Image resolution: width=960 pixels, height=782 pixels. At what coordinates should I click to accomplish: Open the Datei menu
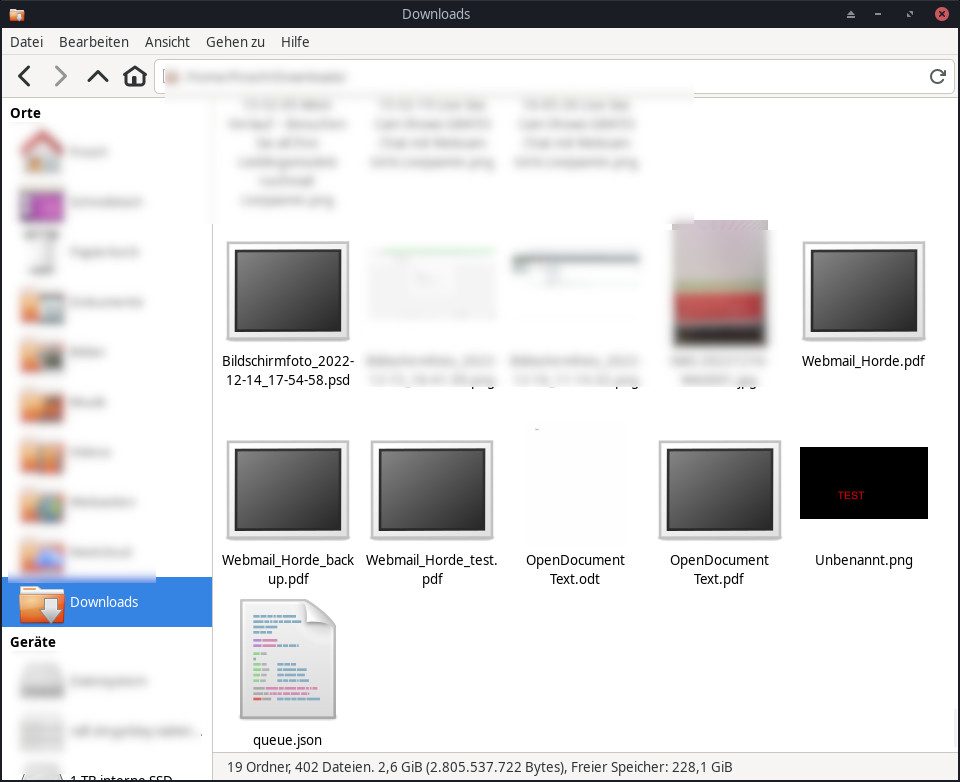point(27,42)
